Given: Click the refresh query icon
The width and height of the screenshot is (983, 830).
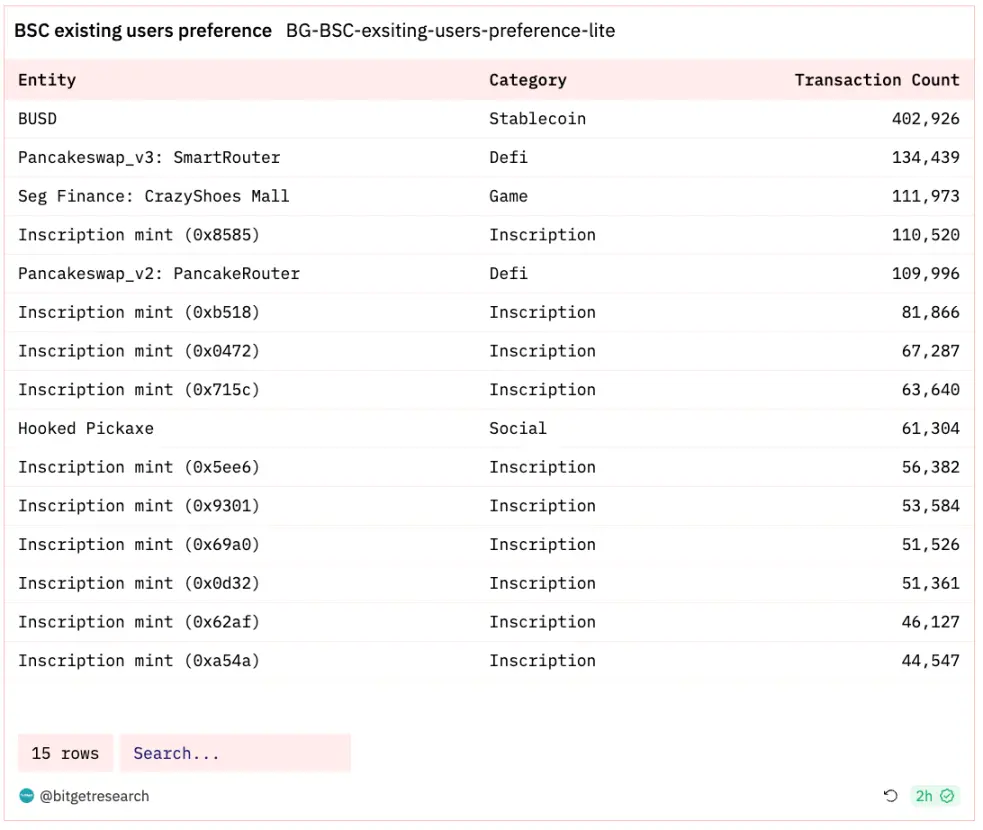Looking at the screenshot, I should [x=890, y=796].
